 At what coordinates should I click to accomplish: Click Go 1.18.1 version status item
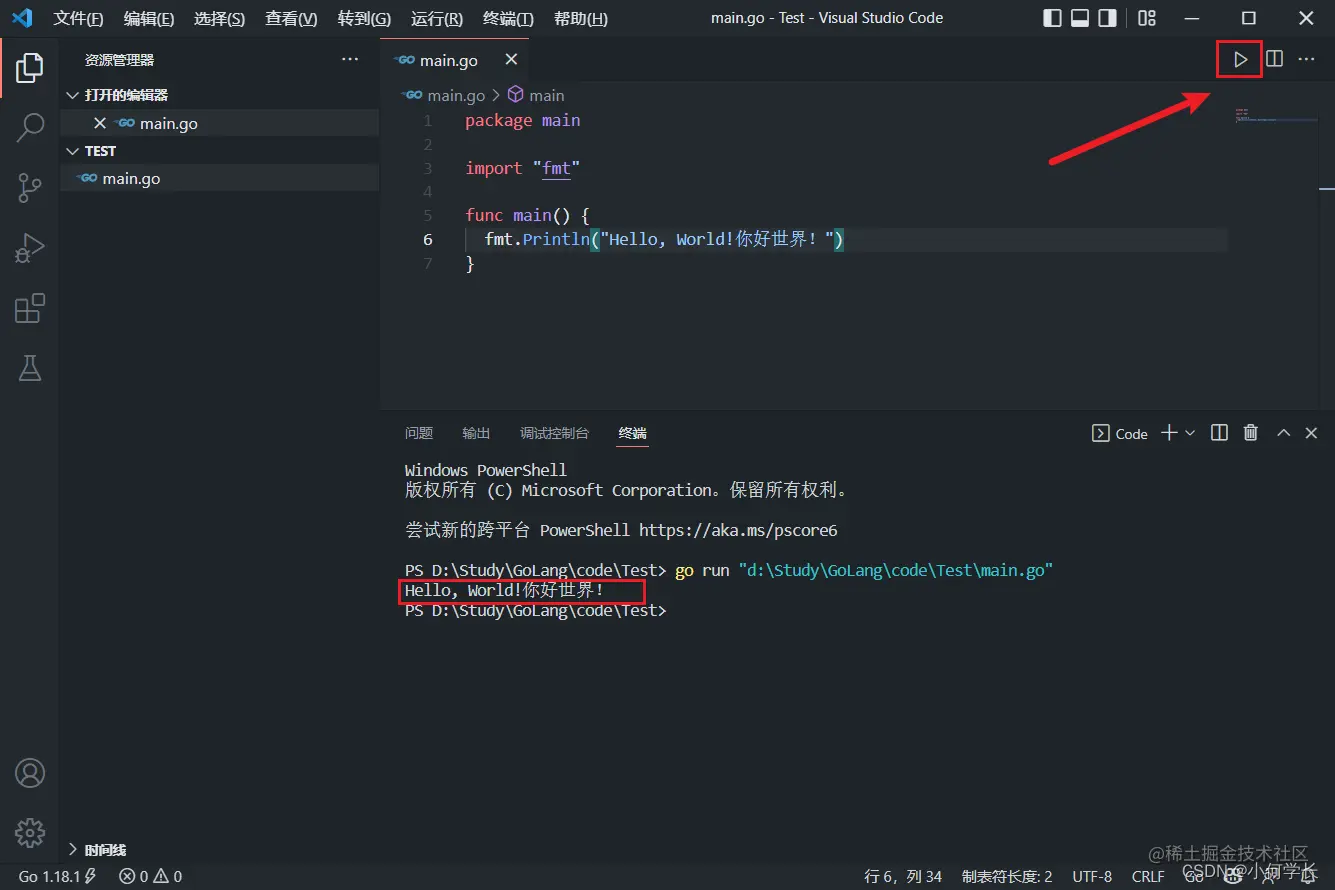pos(57,876)
